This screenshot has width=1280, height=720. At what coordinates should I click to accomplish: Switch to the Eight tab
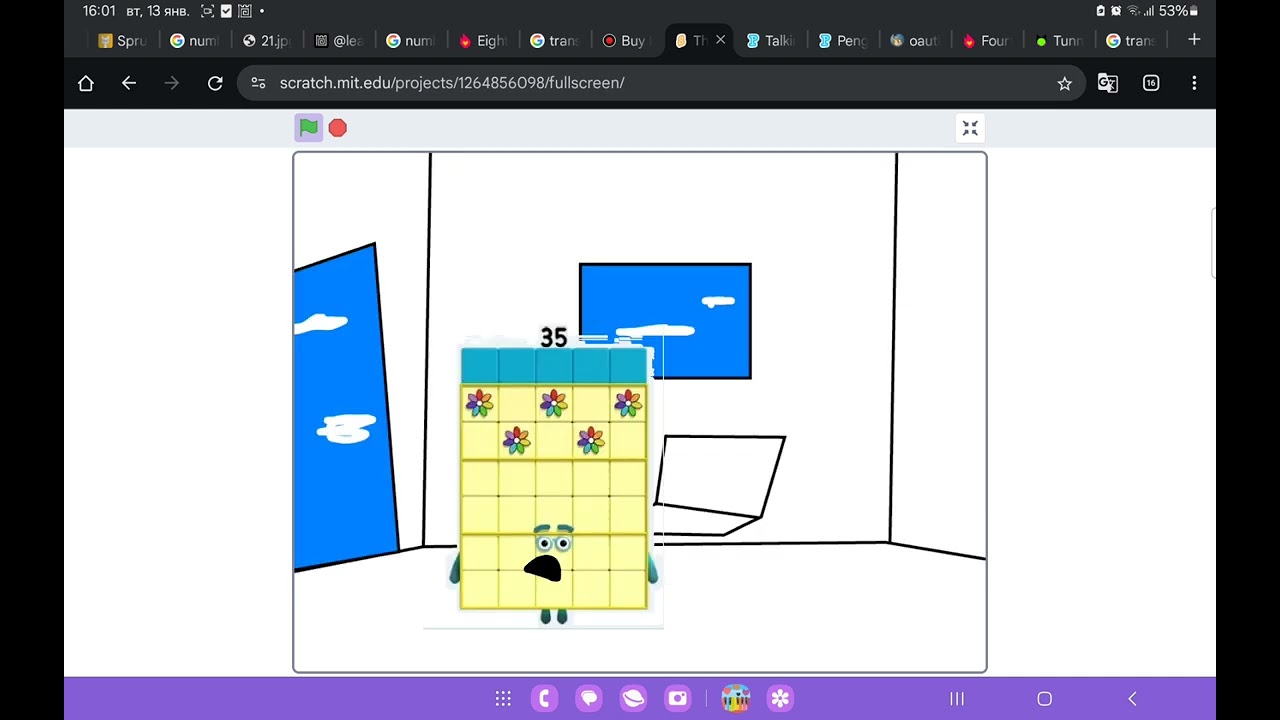point(483,41)
